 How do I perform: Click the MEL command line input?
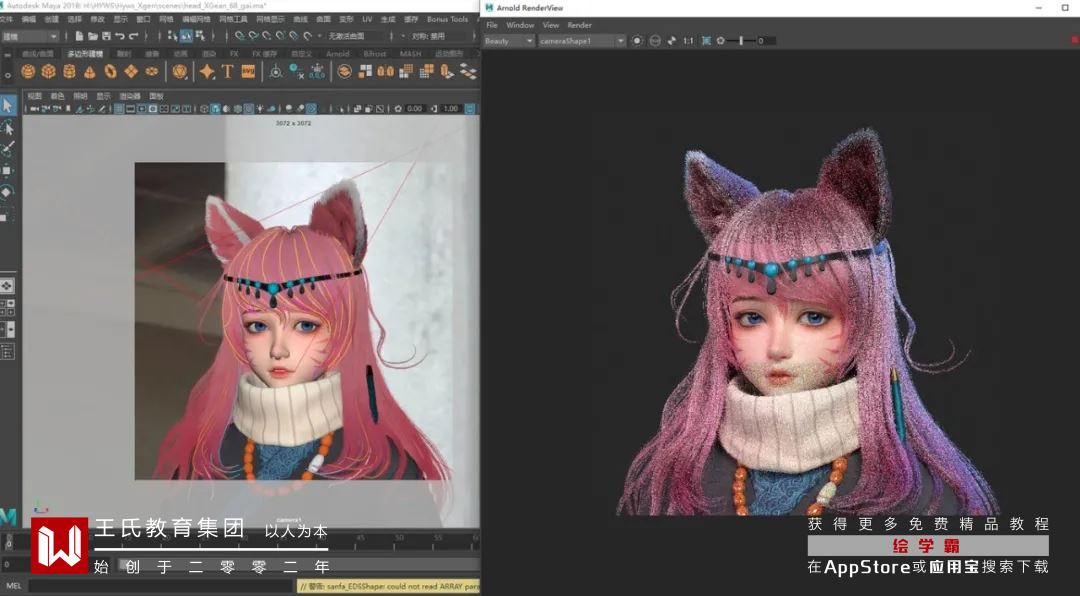tap(162, 586)
